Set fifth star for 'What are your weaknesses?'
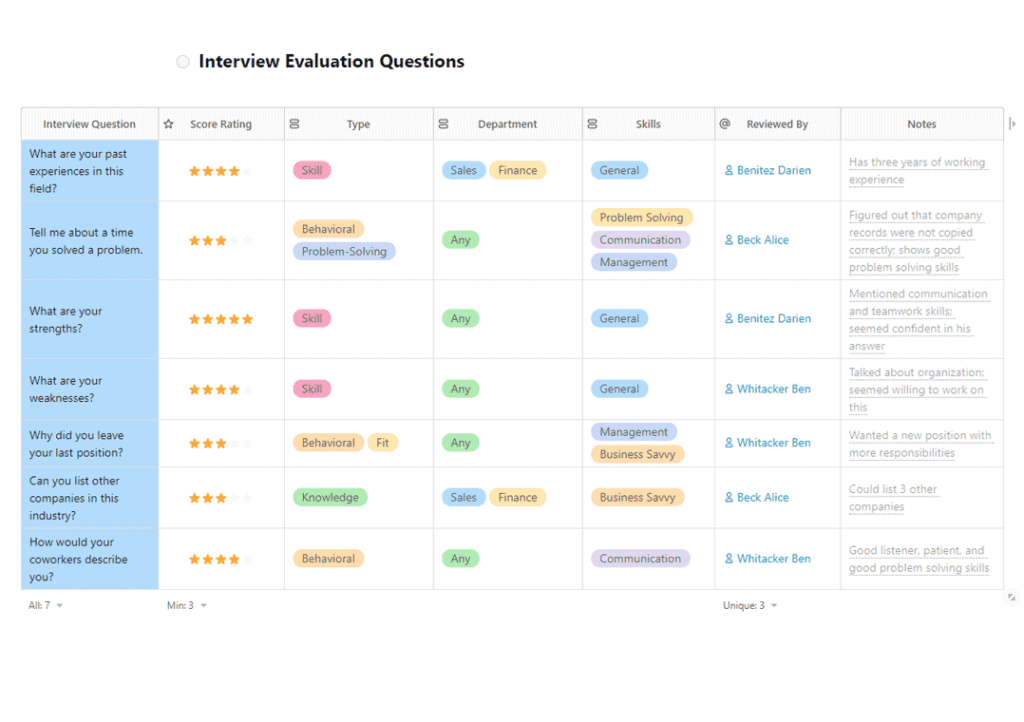This screenshot has width=1024, height=722. pos(248,389)
